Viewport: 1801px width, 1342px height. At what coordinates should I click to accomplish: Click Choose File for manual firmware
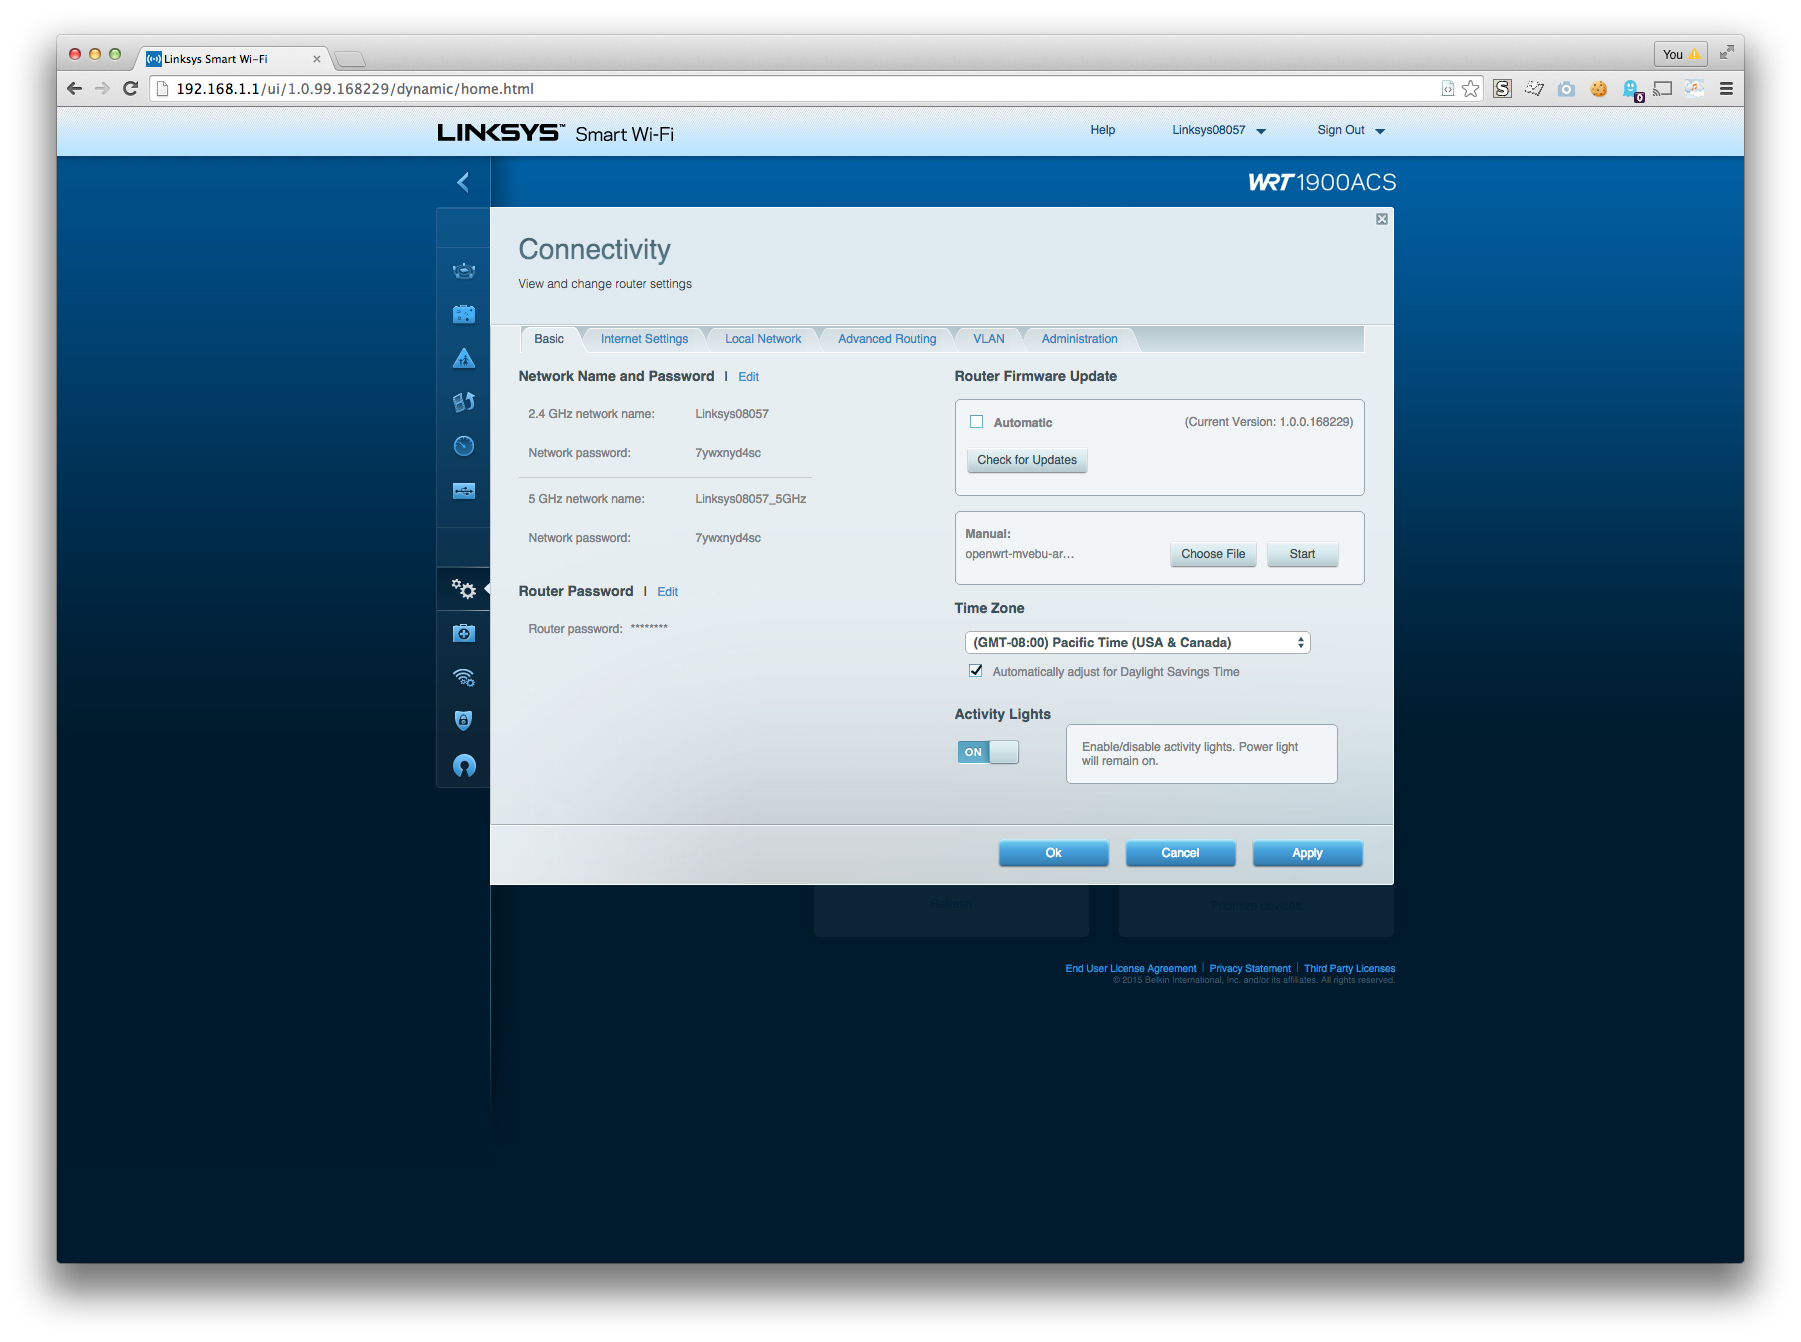[1213, 554]
